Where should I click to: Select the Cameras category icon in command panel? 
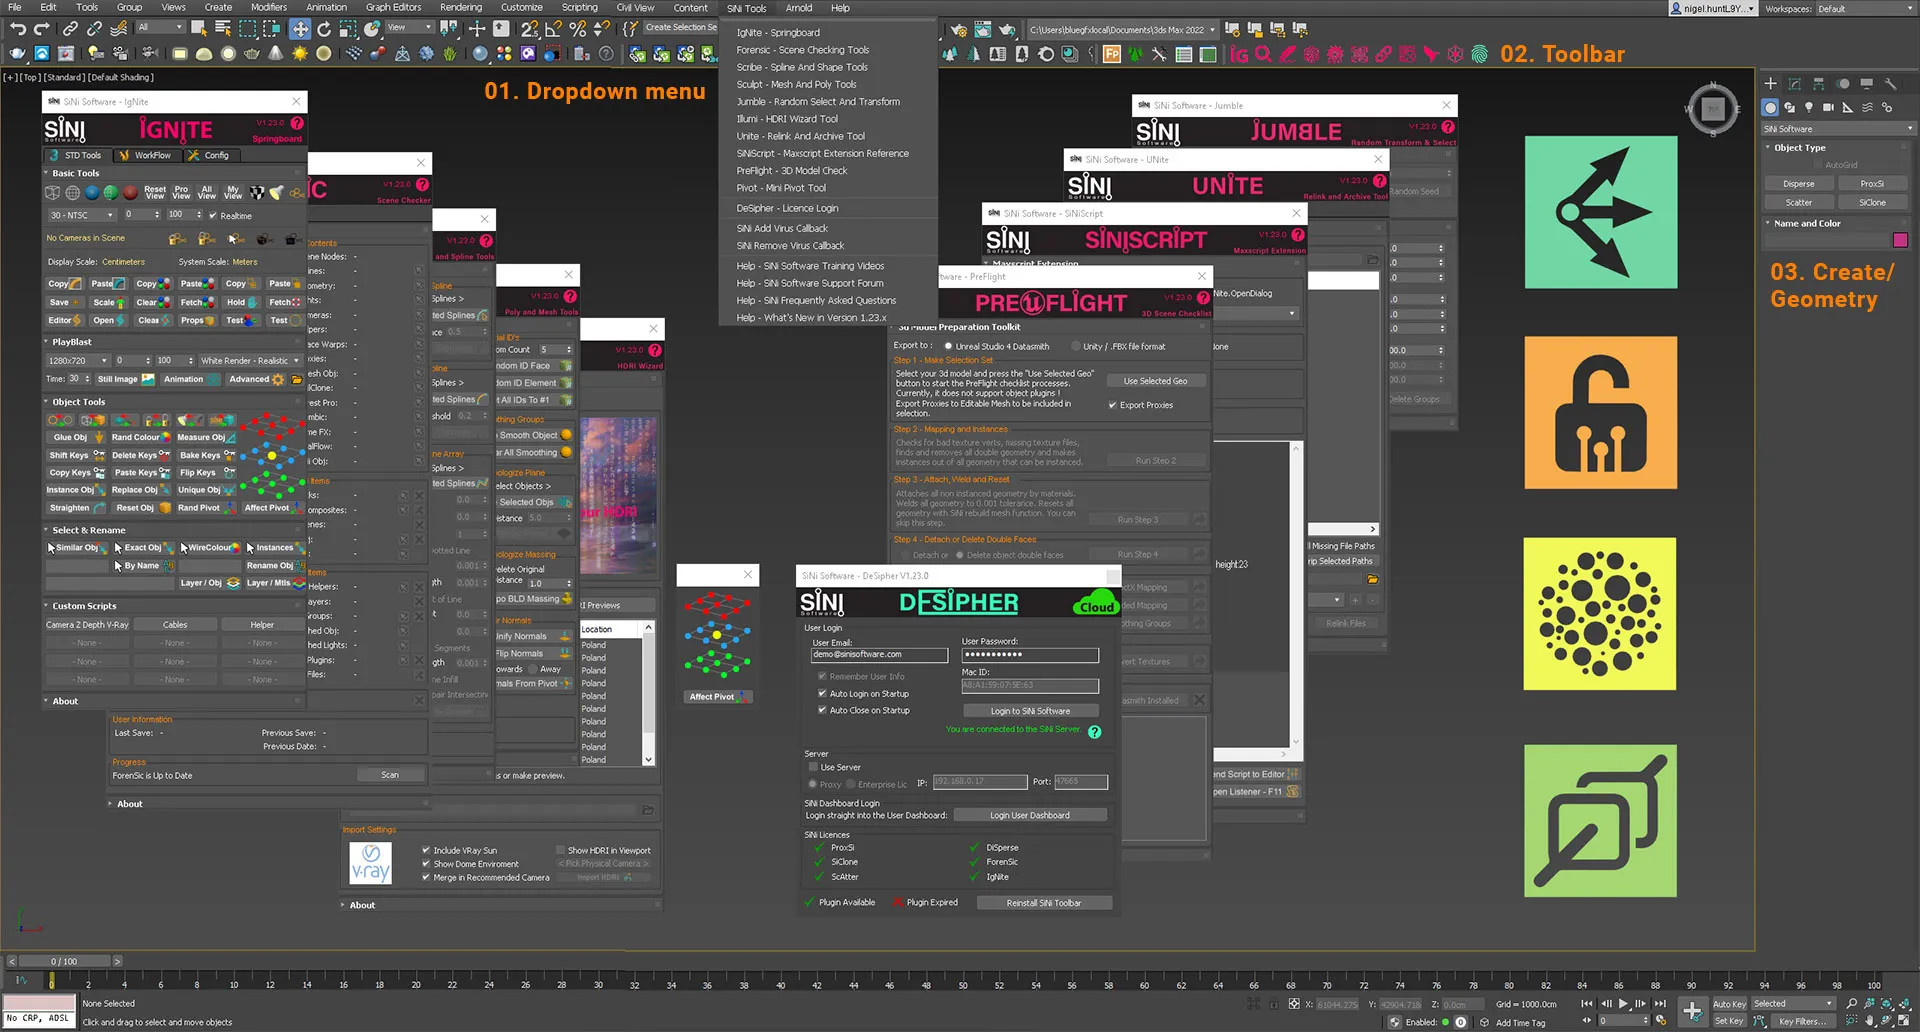tap(1828, 107)
